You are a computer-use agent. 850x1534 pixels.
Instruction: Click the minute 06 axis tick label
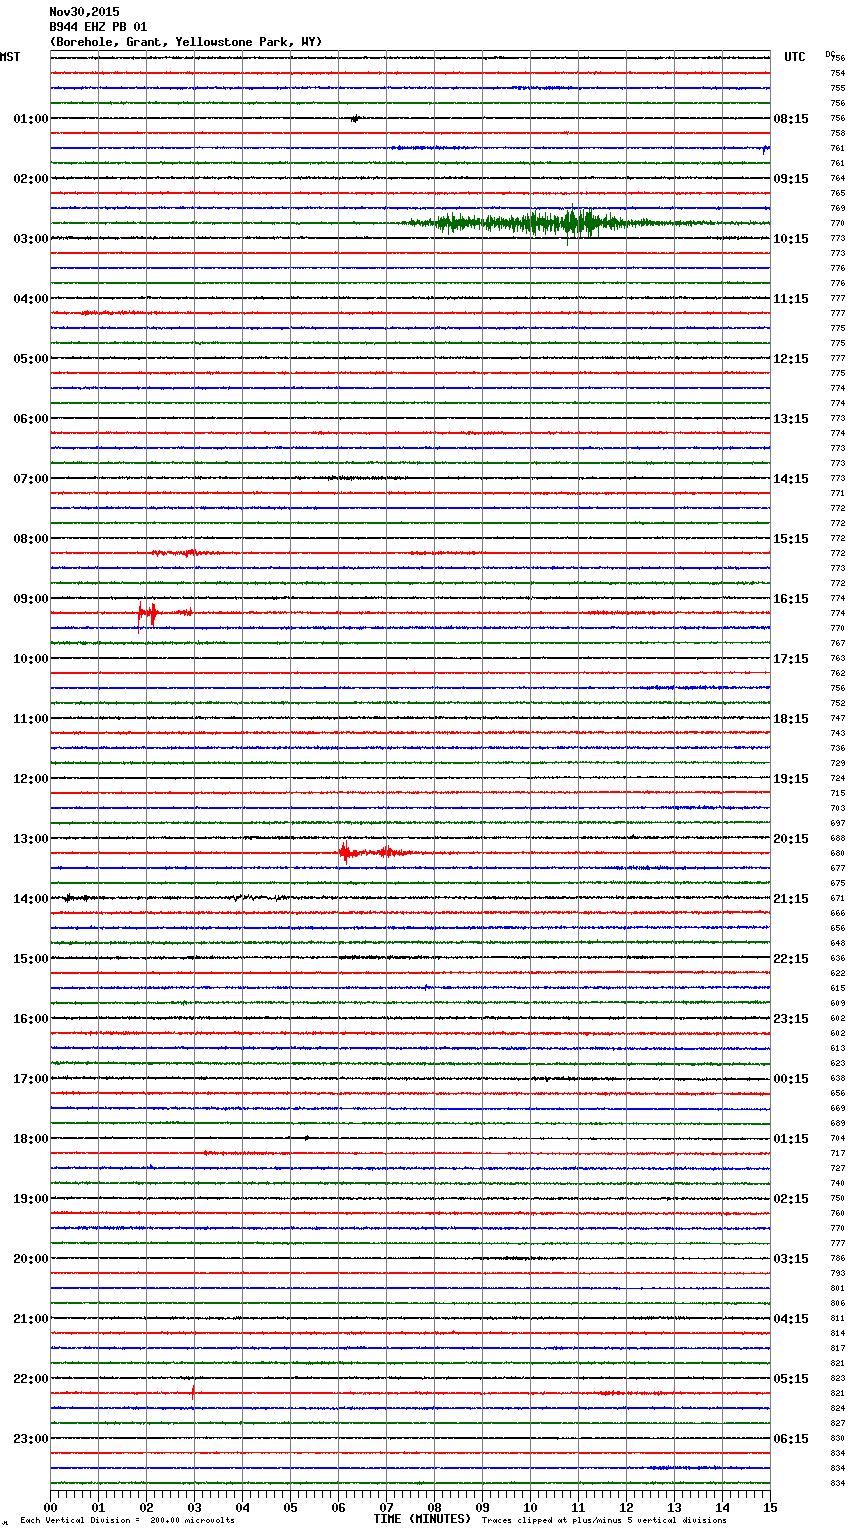click(338, 1507)
